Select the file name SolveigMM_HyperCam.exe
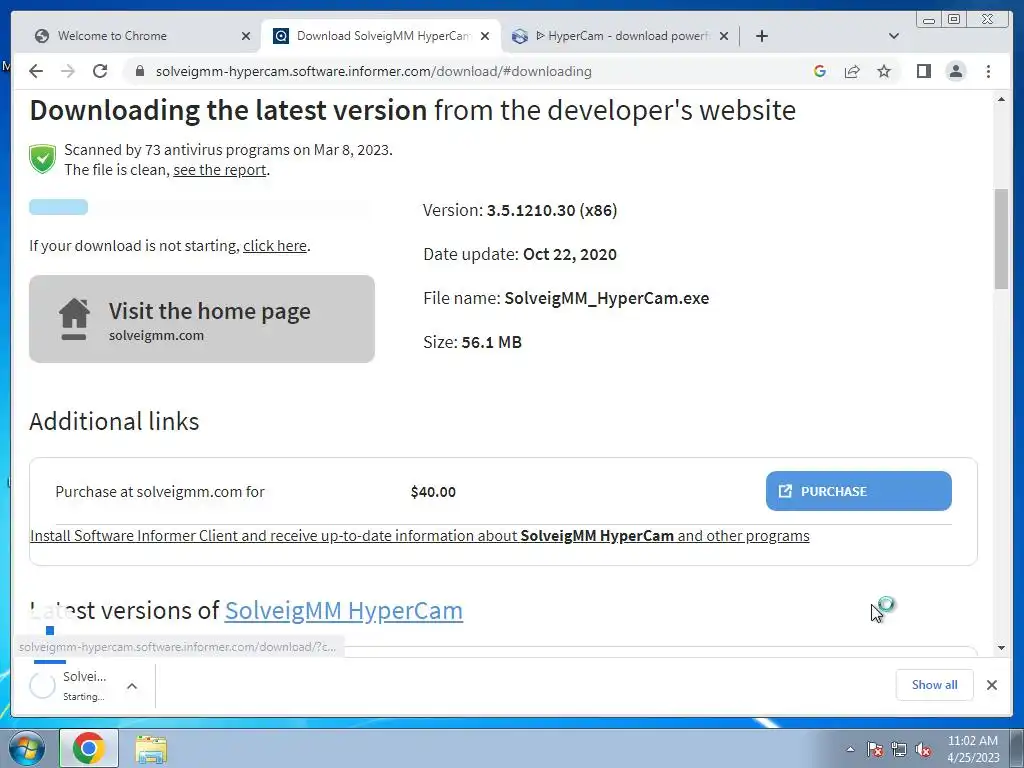1024x768 pixels. [607, 298]
